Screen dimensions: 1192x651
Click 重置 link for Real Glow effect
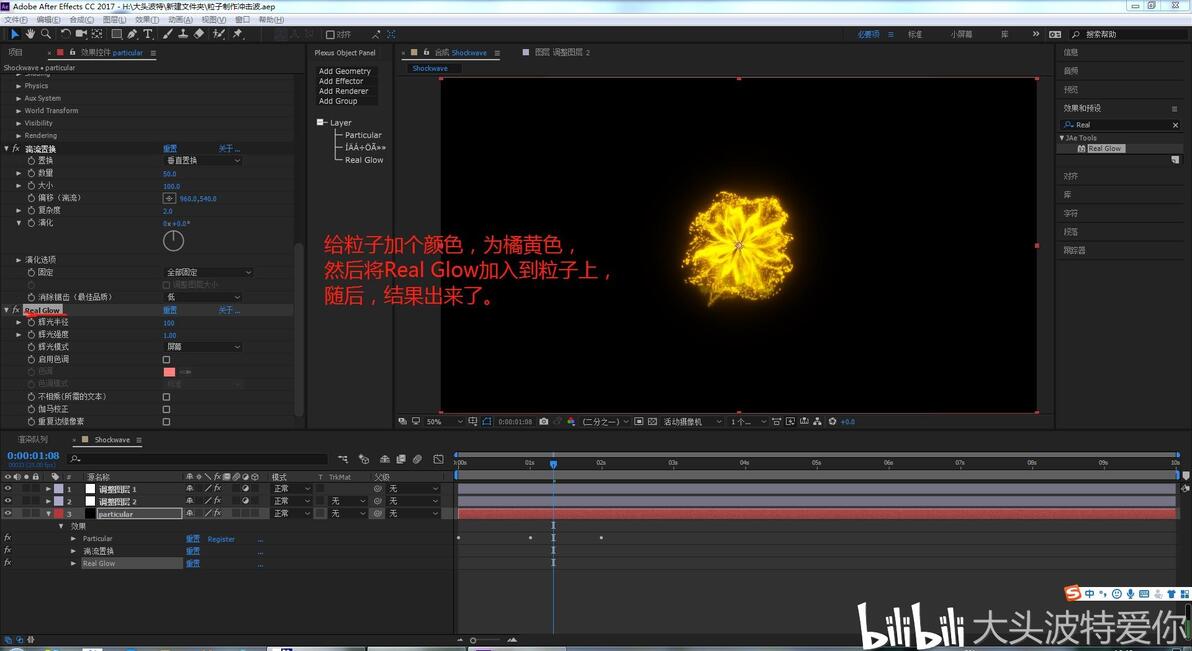coord(170,310)
